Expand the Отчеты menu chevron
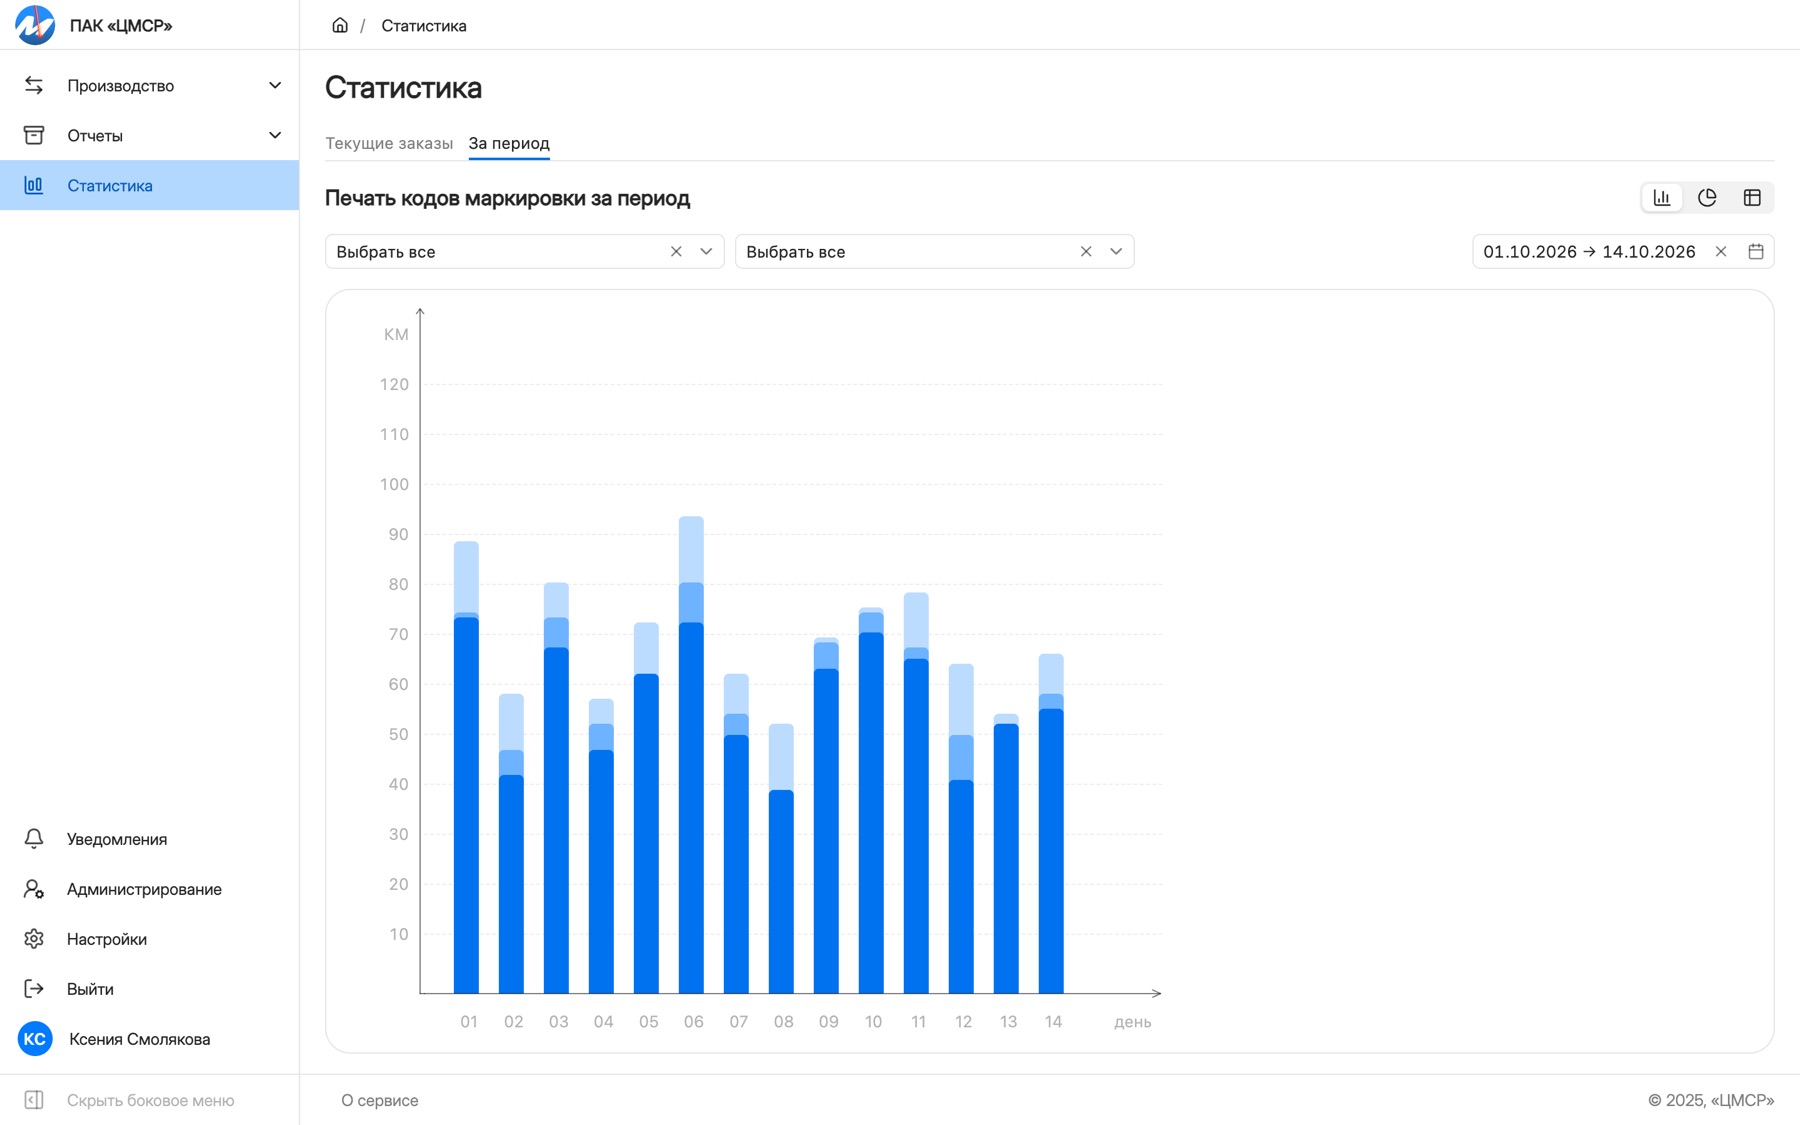Screen dimensions: 1800x1125 (275, 136)
